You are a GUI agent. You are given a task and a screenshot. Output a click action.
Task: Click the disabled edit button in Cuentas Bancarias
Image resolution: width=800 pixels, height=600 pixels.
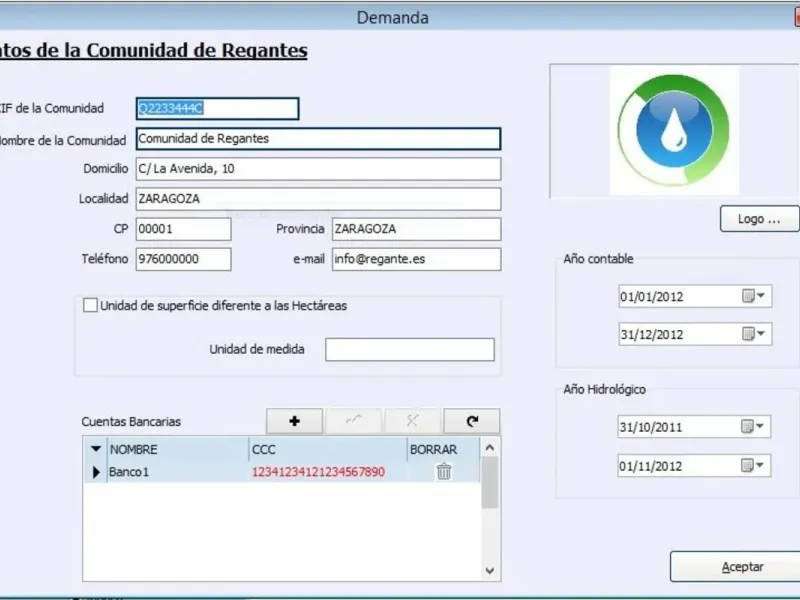point(354,421)
